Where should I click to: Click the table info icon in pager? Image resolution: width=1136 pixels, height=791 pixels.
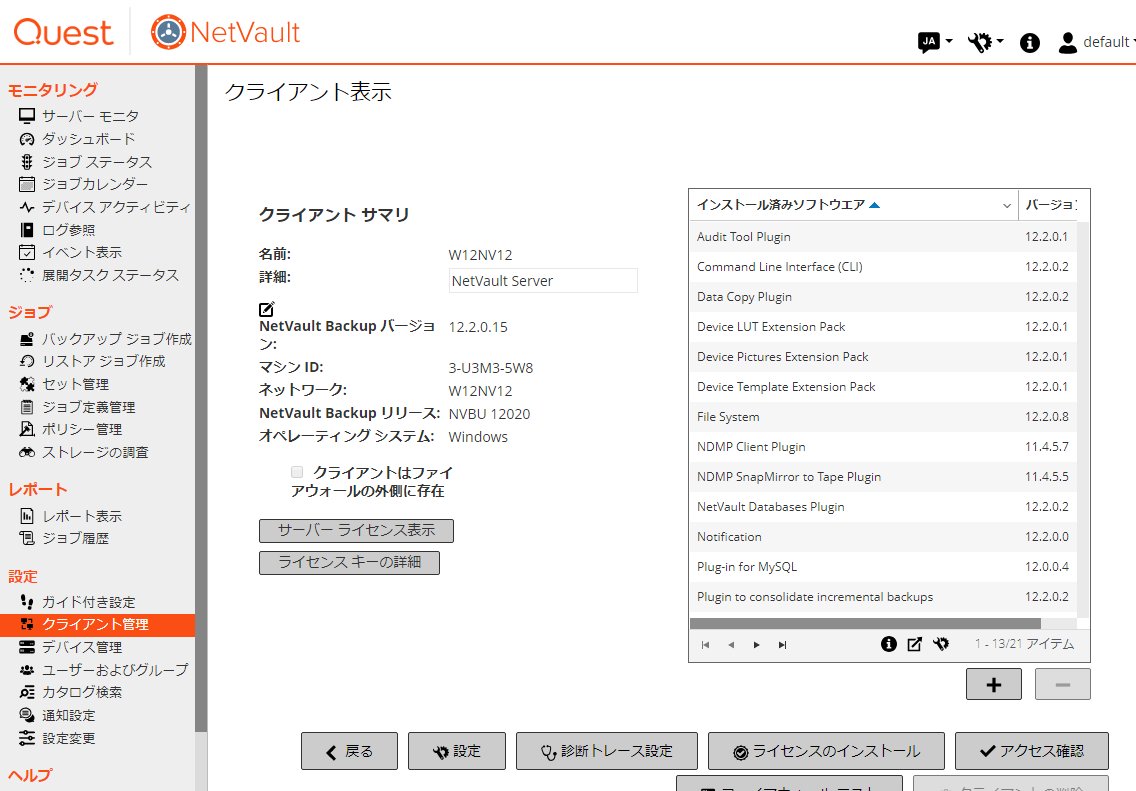[889, 644]
